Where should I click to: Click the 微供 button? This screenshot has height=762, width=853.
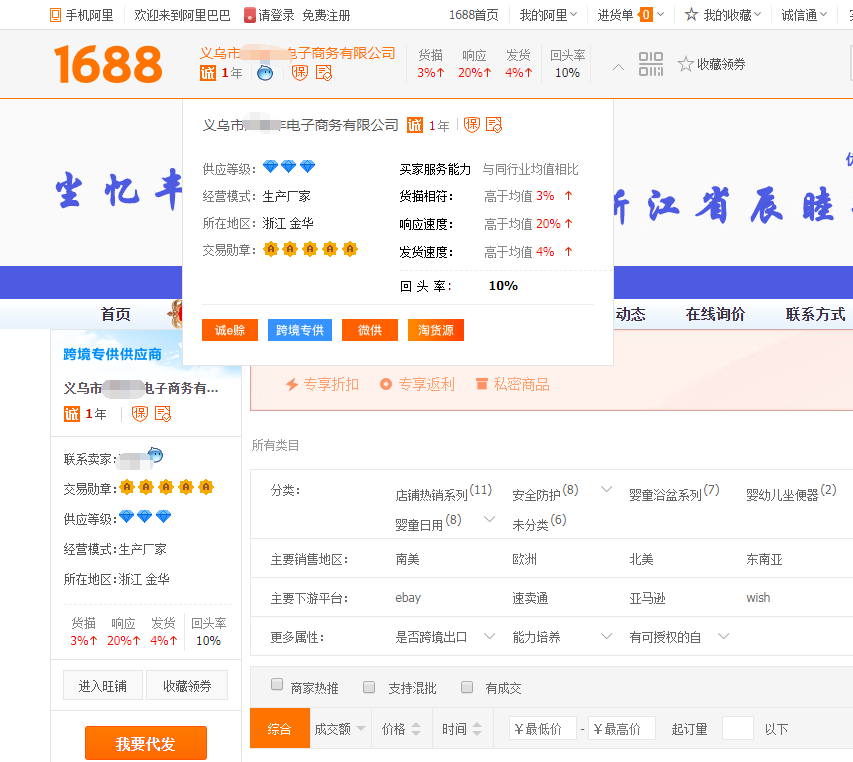click(370, 330)
